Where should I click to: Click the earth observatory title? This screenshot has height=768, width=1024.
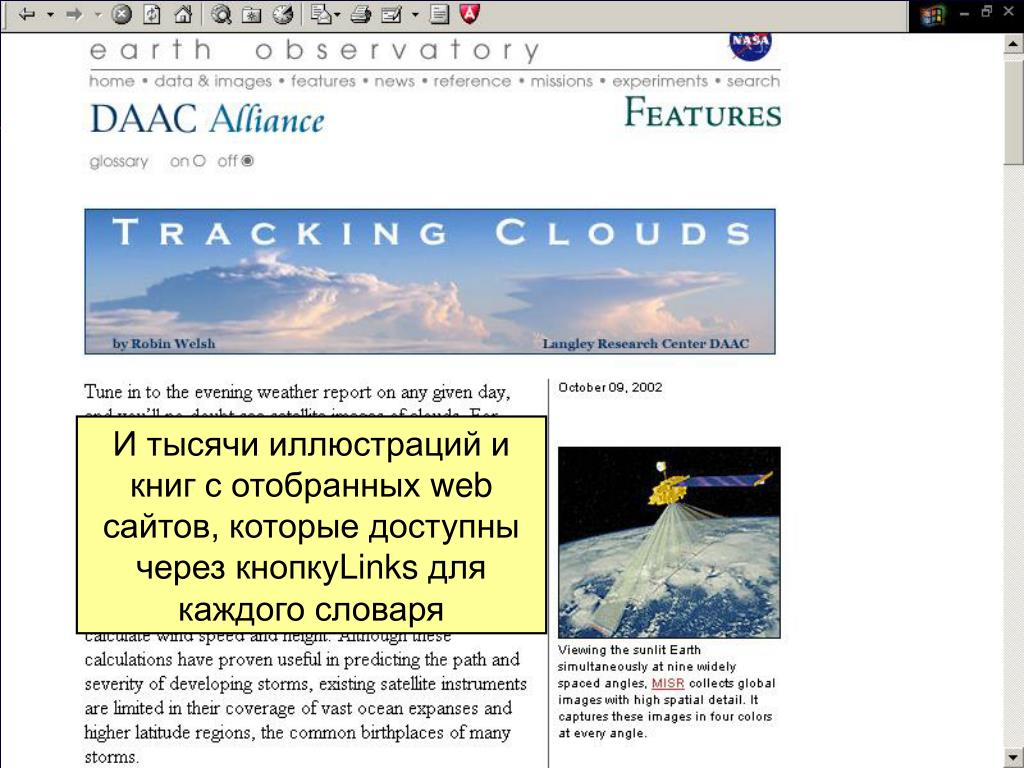pyautogui.click(x=315, y=50)
